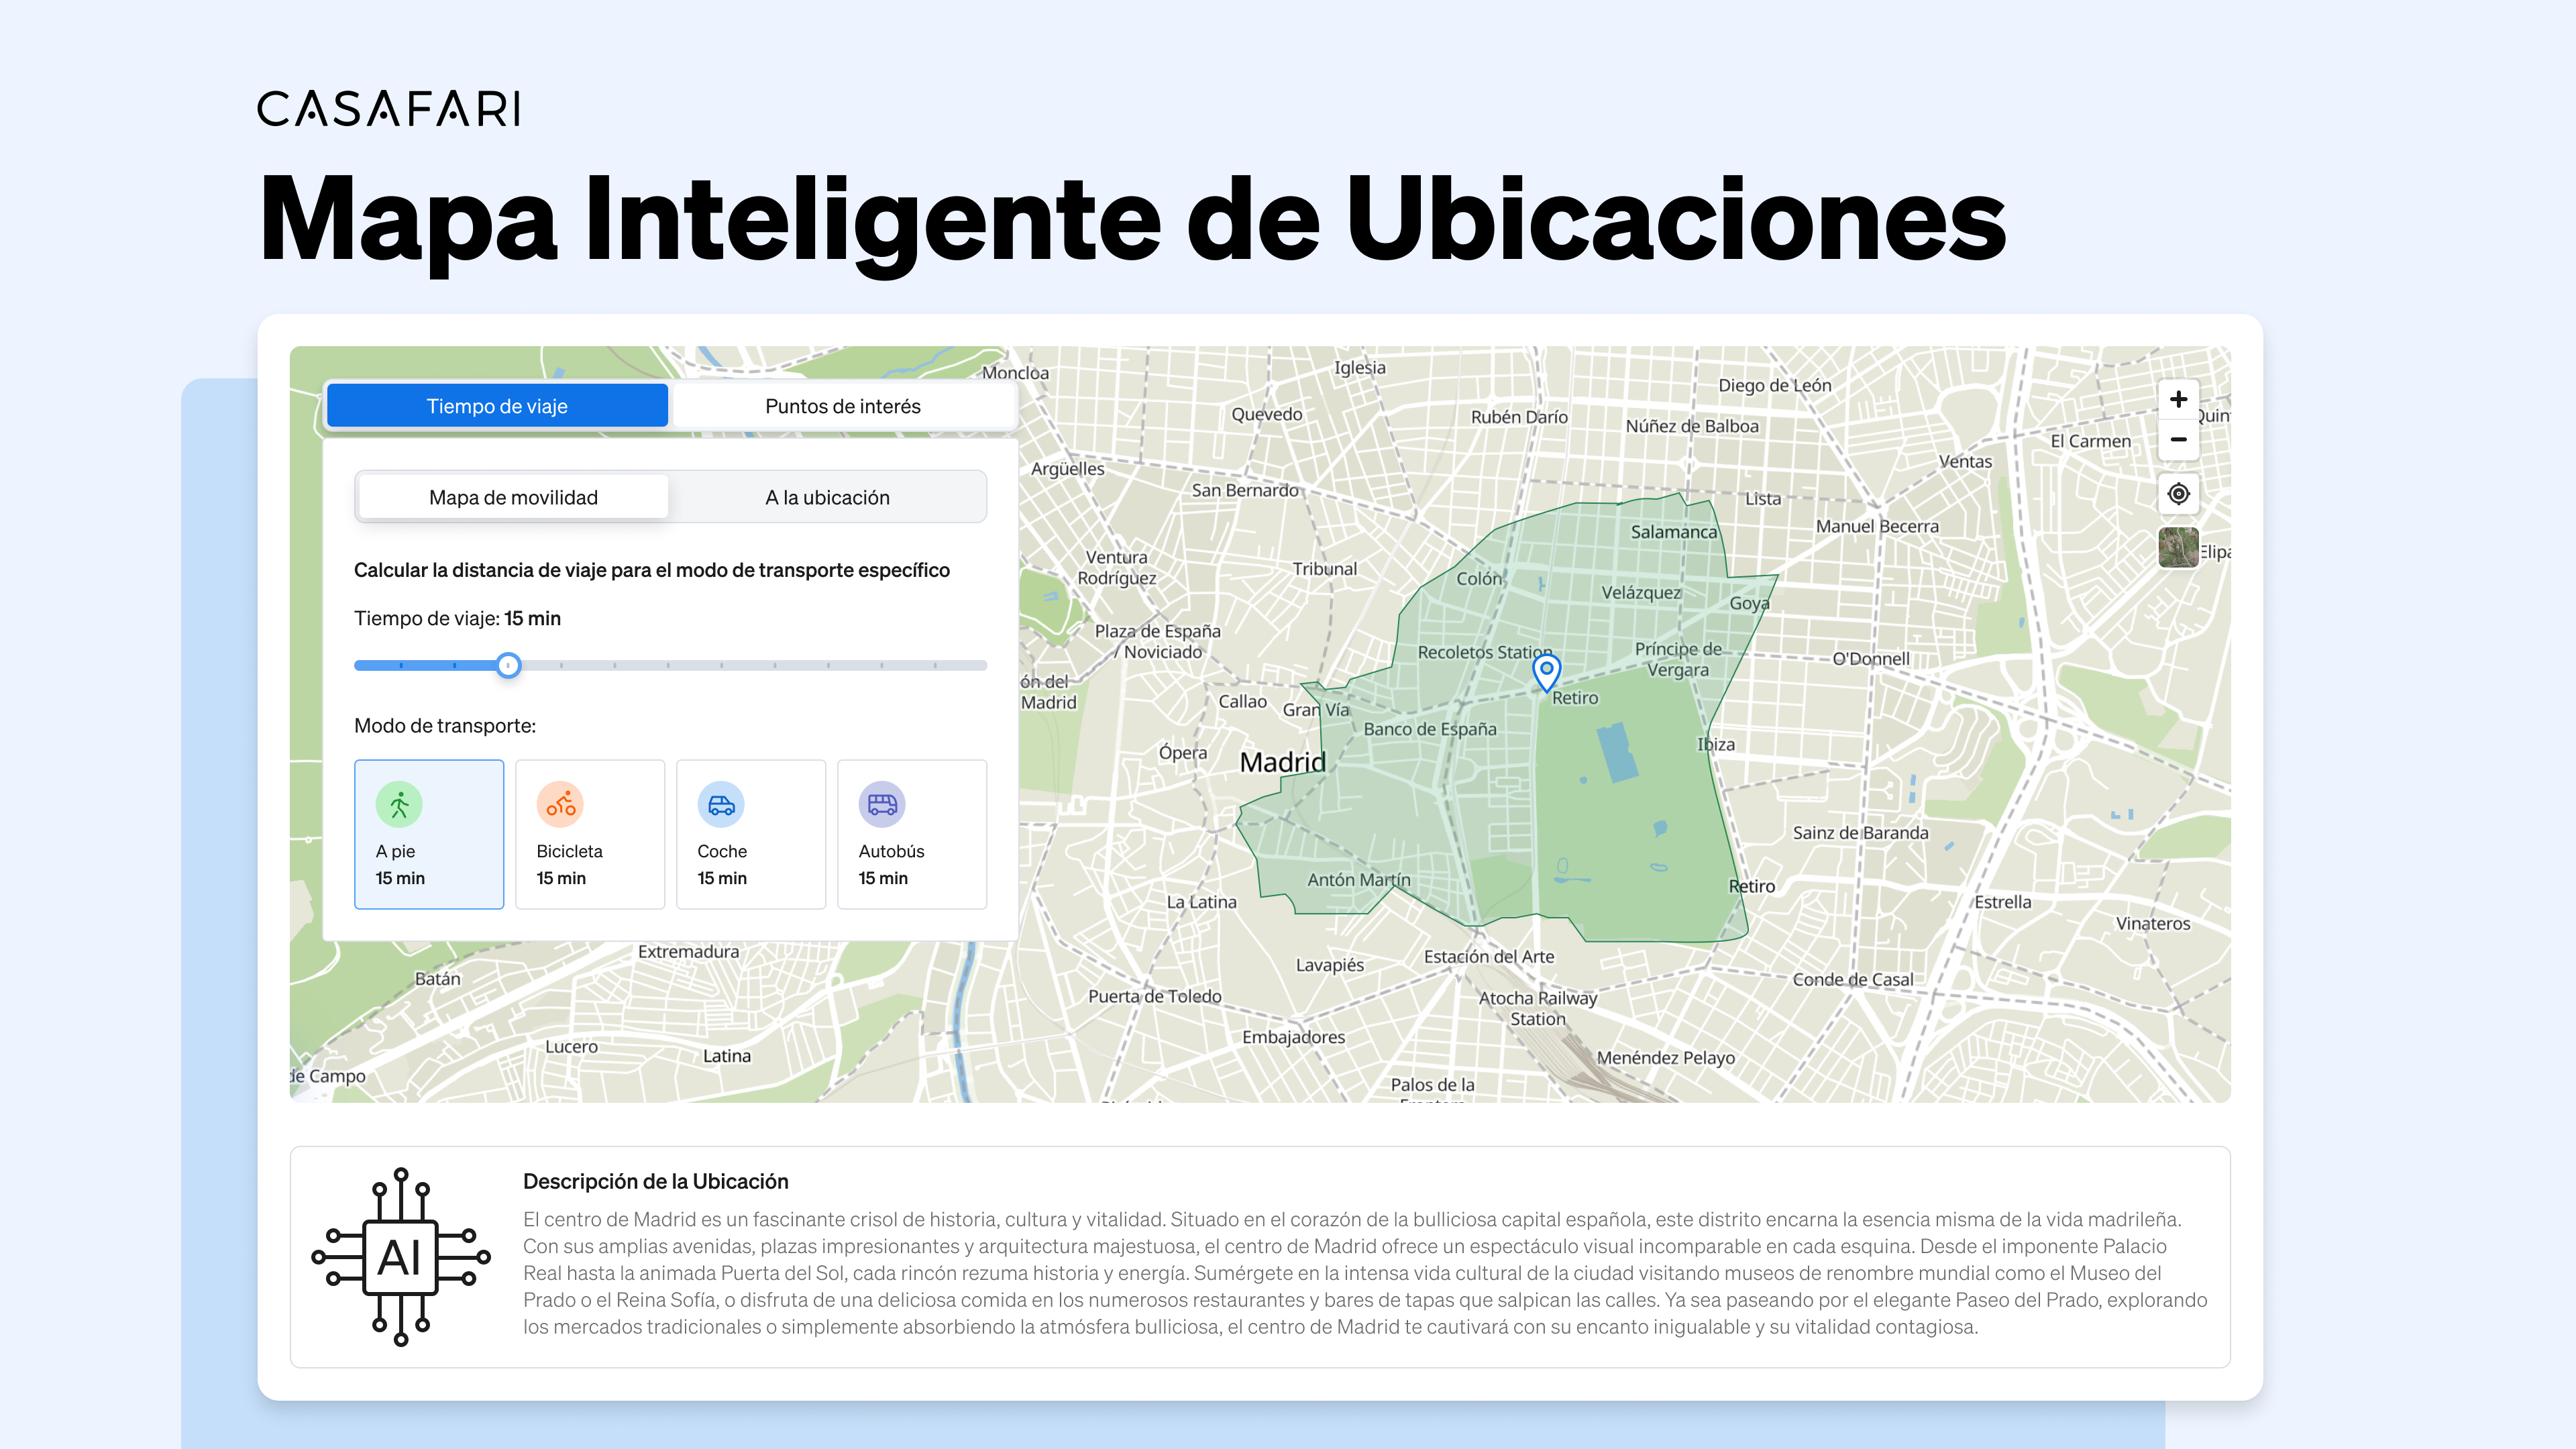The image size is (2576, 1449).
Task: Click 'Recoletos Station' map label
Action: (x=1485, y=652)
